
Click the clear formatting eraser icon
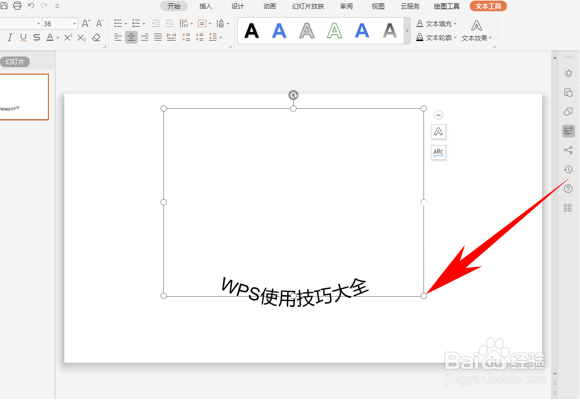(96, 37)
